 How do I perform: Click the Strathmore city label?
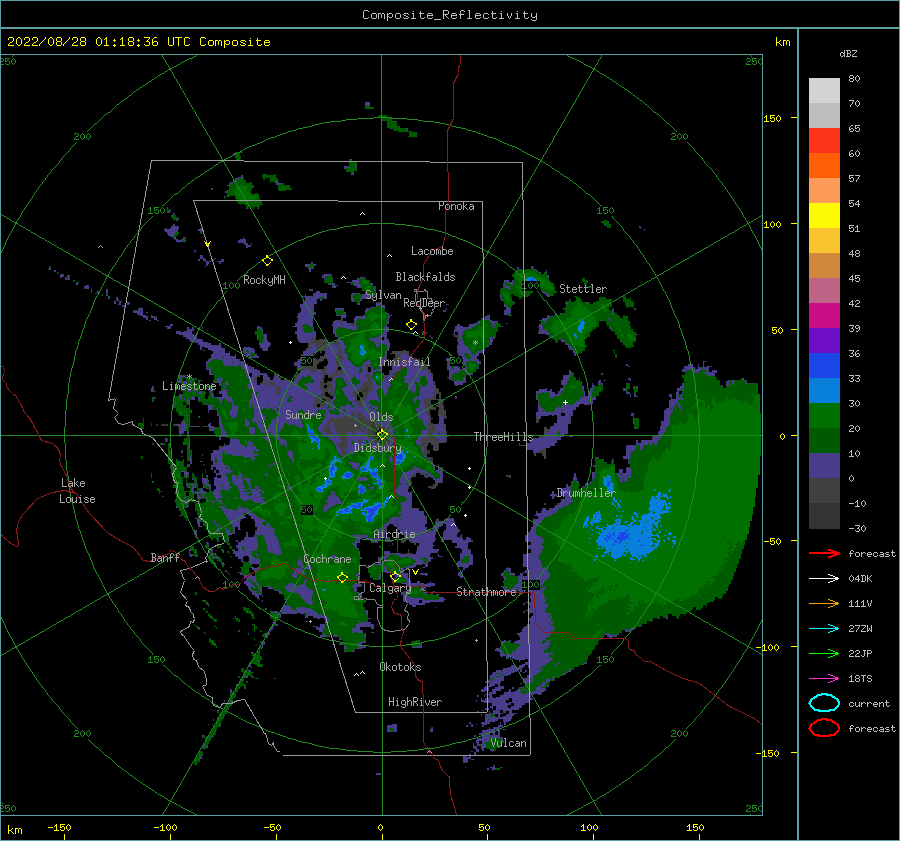(x=486, y=592)
